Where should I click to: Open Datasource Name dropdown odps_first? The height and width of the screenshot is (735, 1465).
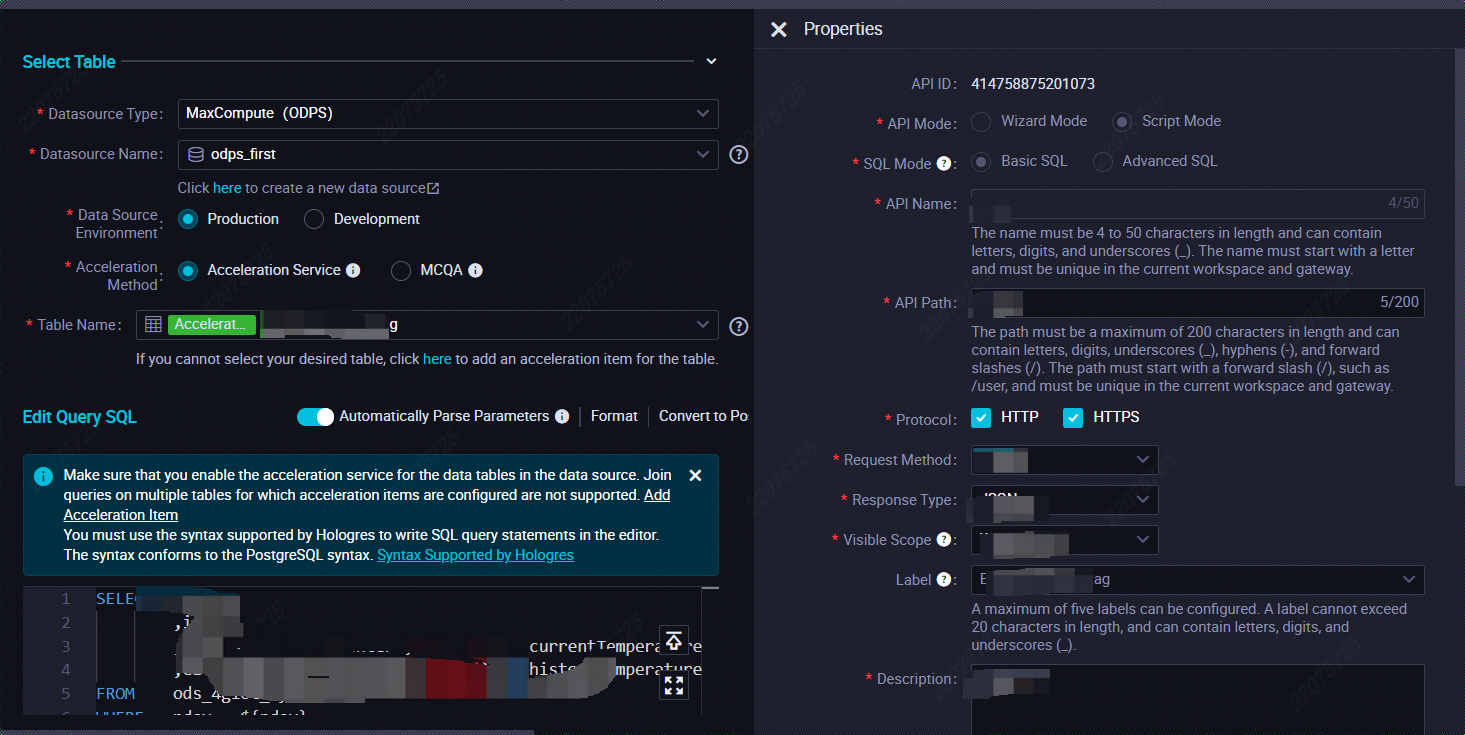(x=448, y=154)
